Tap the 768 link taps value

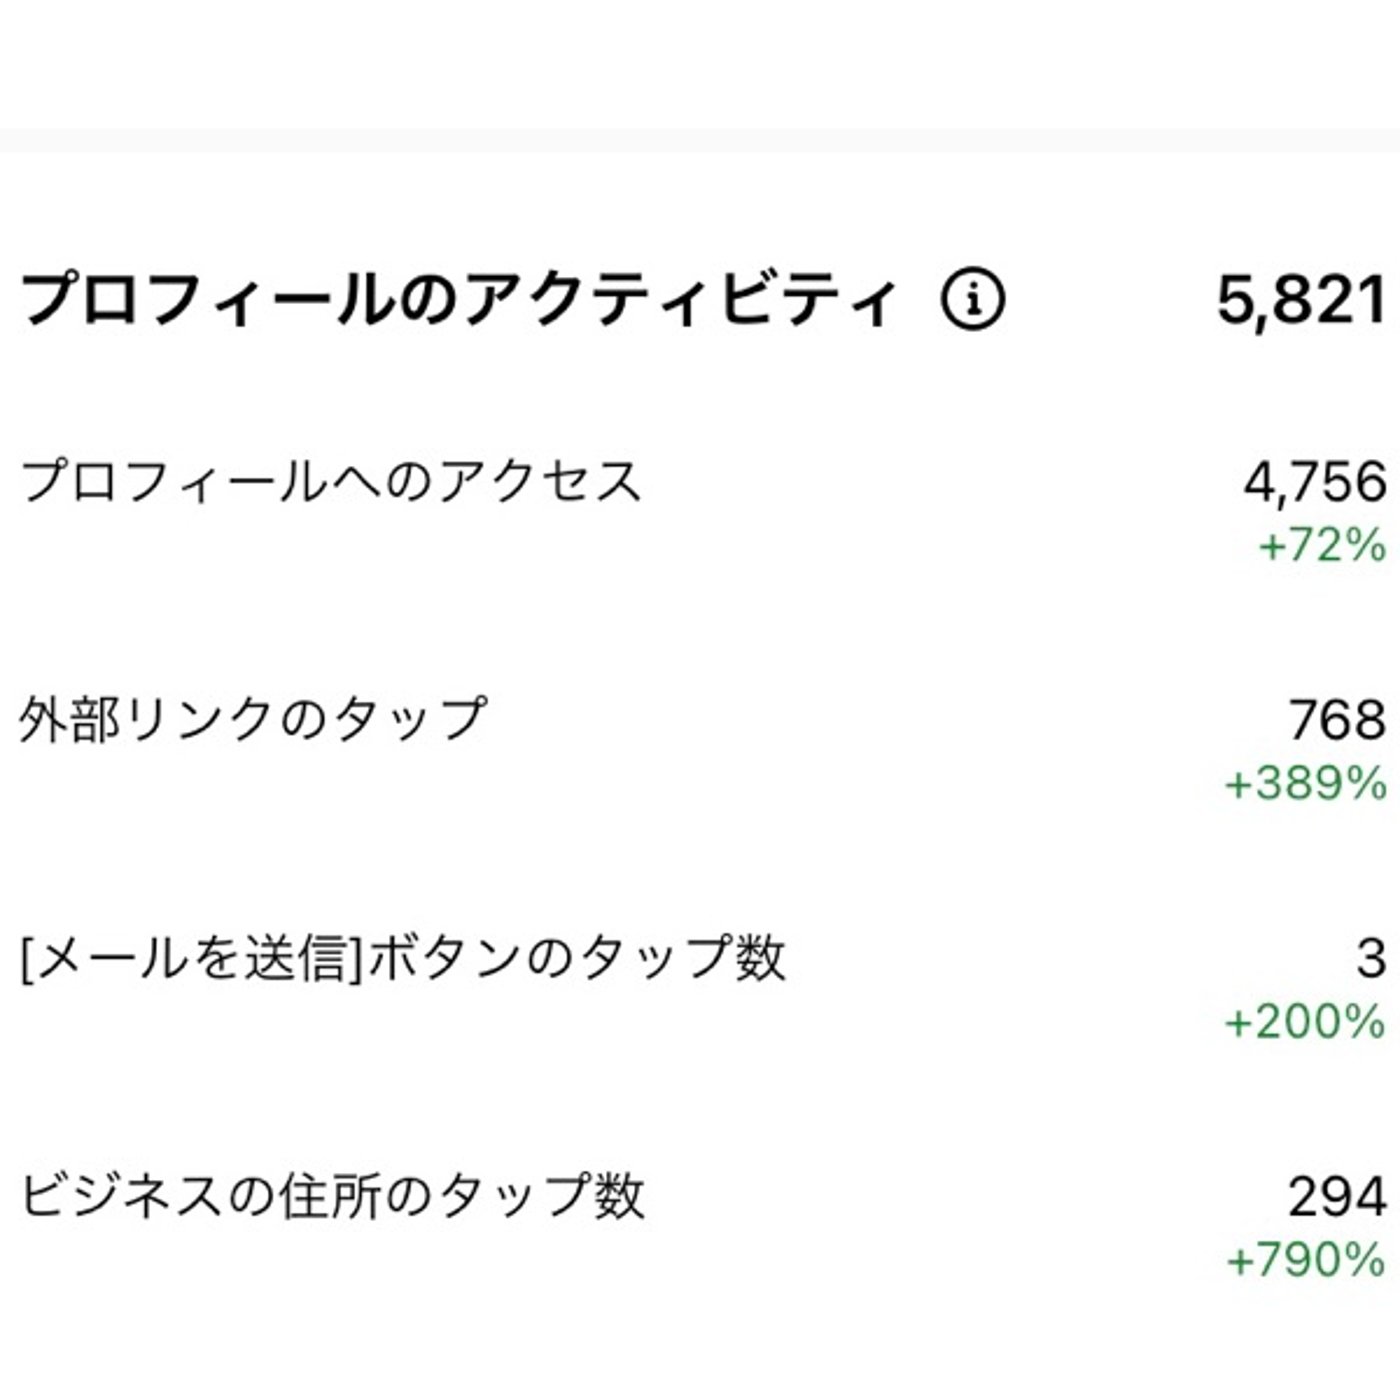click(x=1337, y=720)
